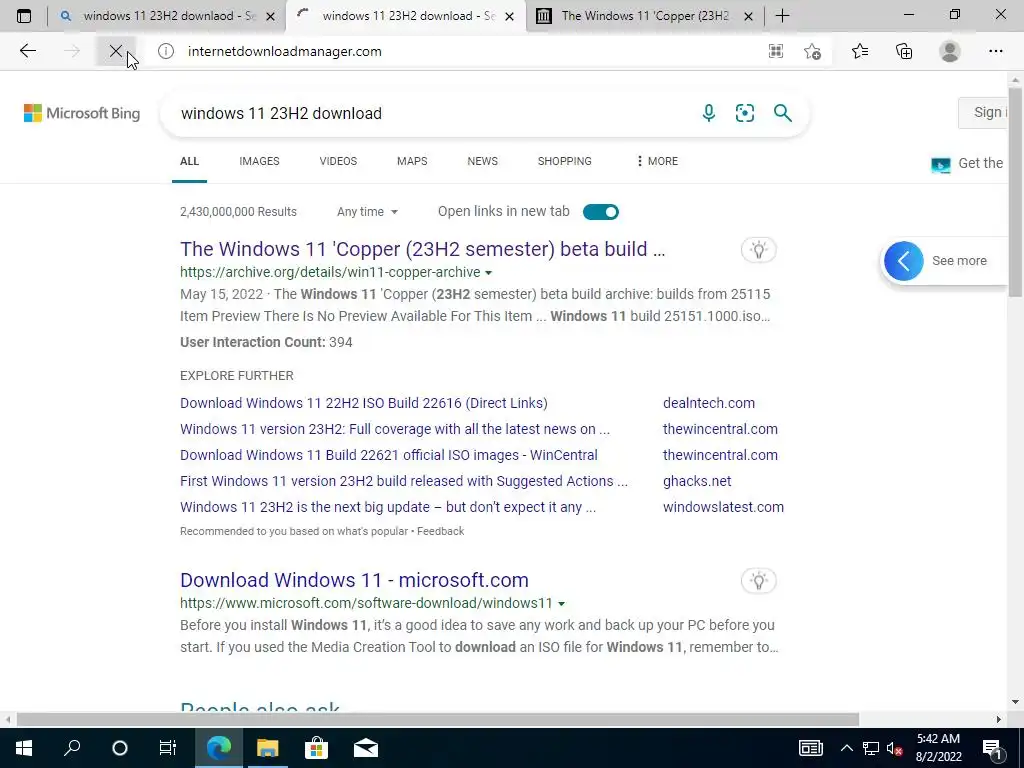Viewport: 1024px width, 768px height.
Task: Expand arrow next to archive.org URL
Action: tap(488, 273)
